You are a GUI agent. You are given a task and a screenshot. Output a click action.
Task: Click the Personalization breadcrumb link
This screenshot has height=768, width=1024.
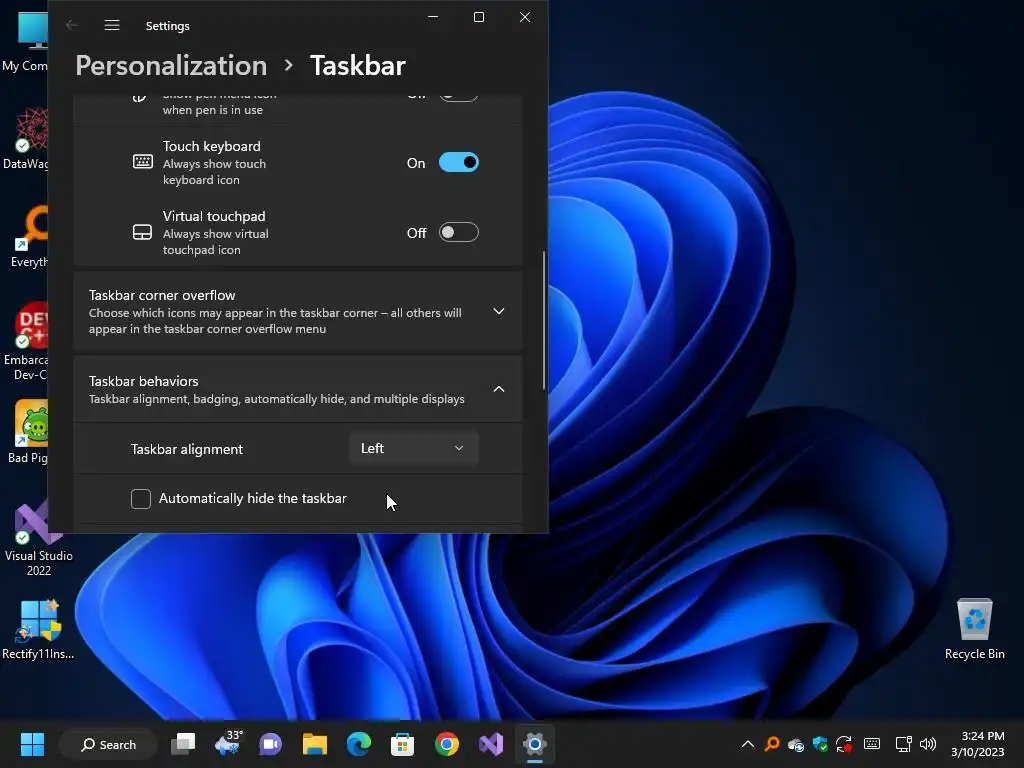pyautogui.click(x=171, y=65)
